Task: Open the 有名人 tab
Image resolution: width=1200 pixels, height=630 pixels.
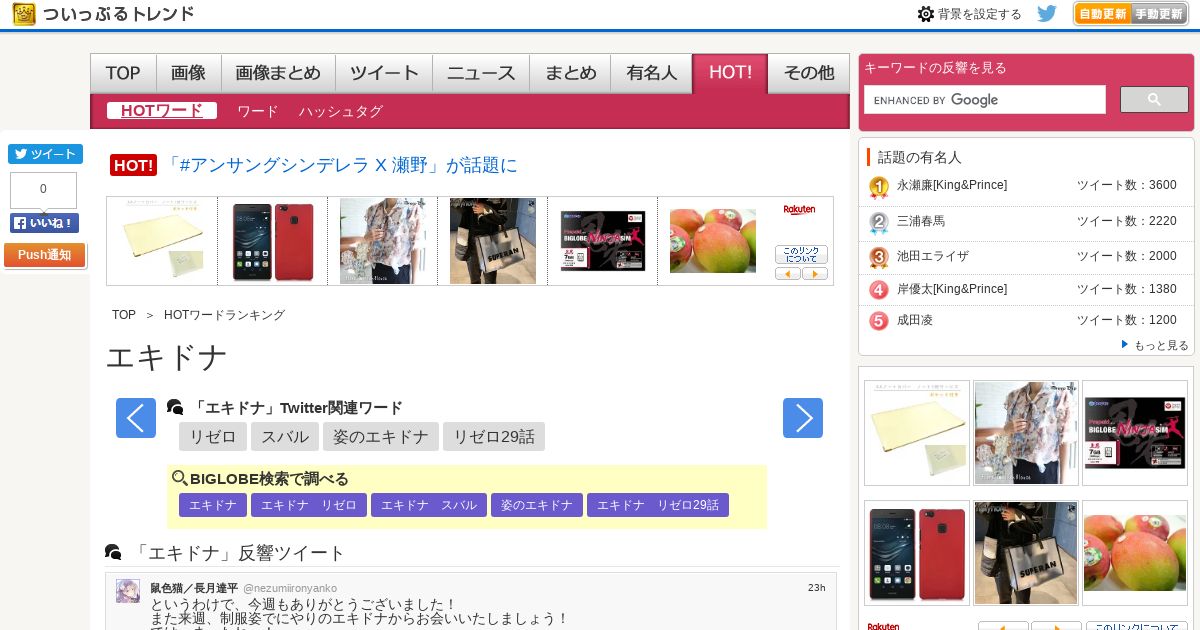Action: [652, 73]
